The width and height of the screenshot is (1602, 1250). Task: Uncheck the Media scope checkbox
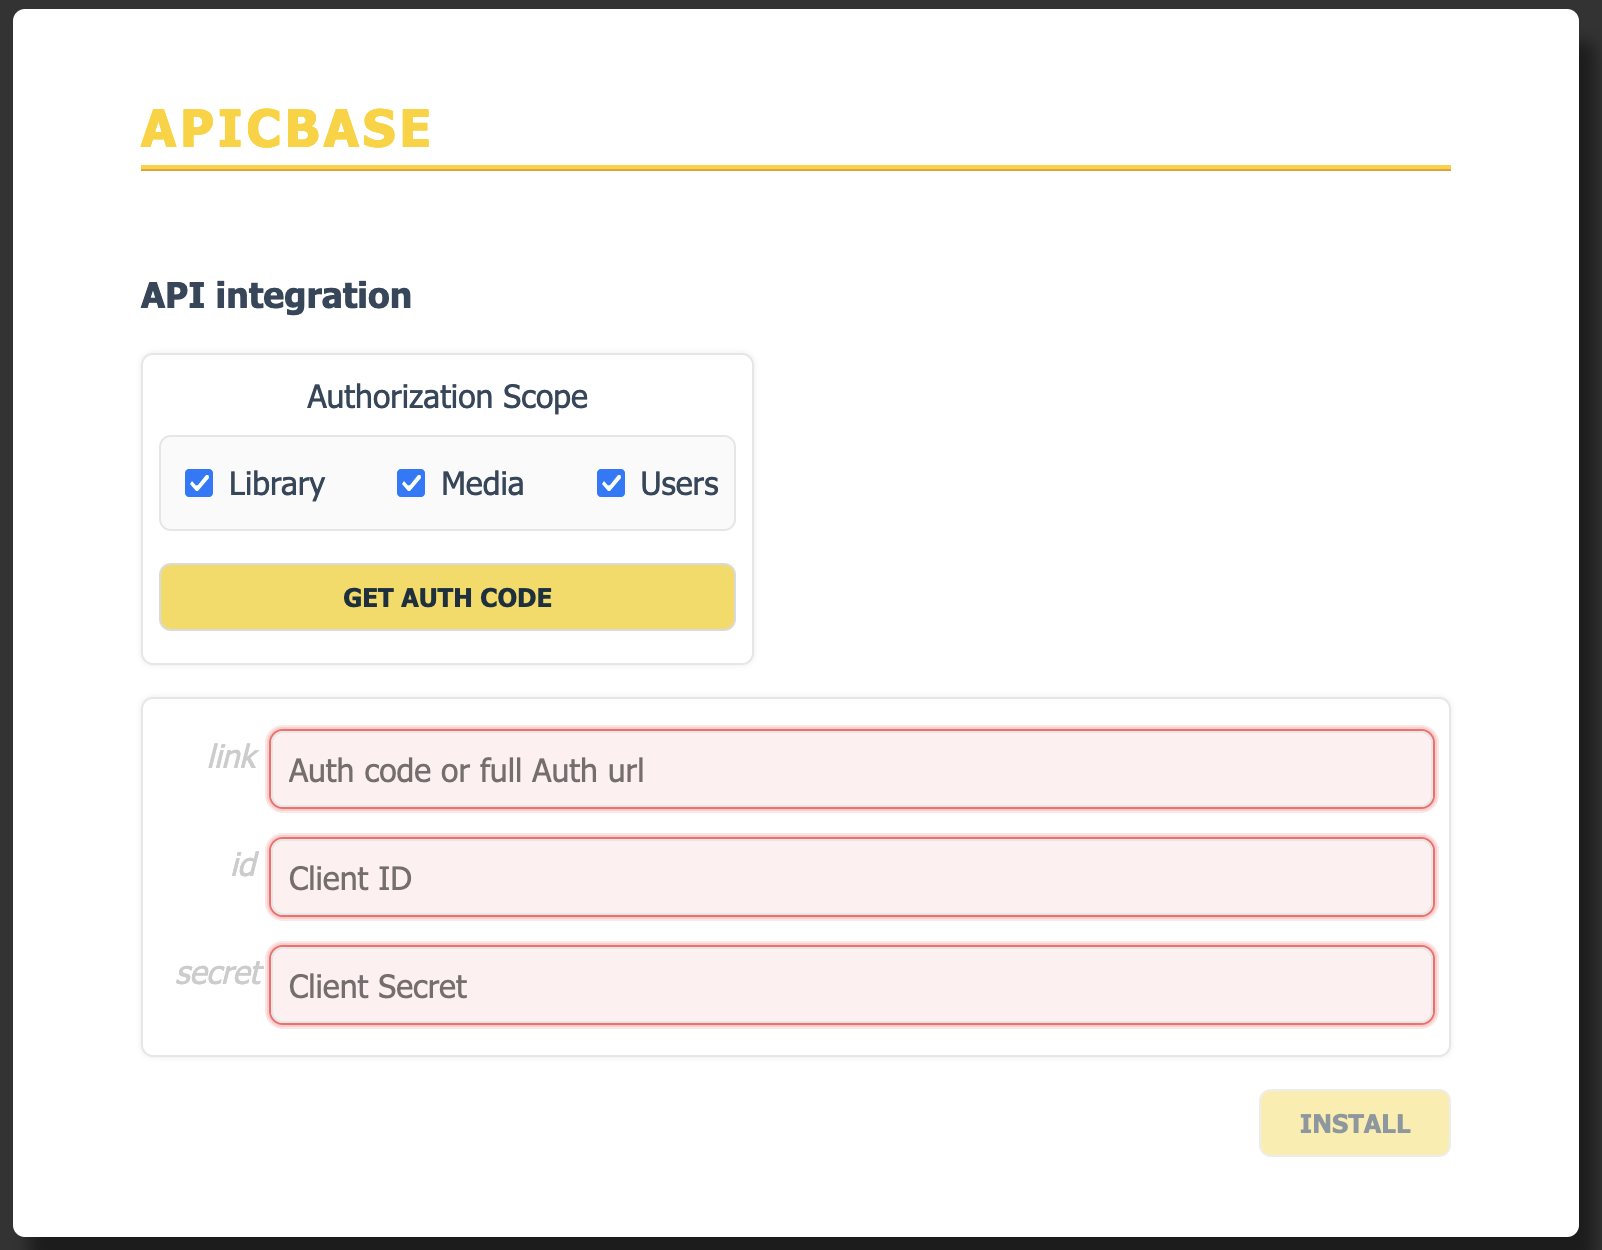pyautogui.click(x=411, y=484)
